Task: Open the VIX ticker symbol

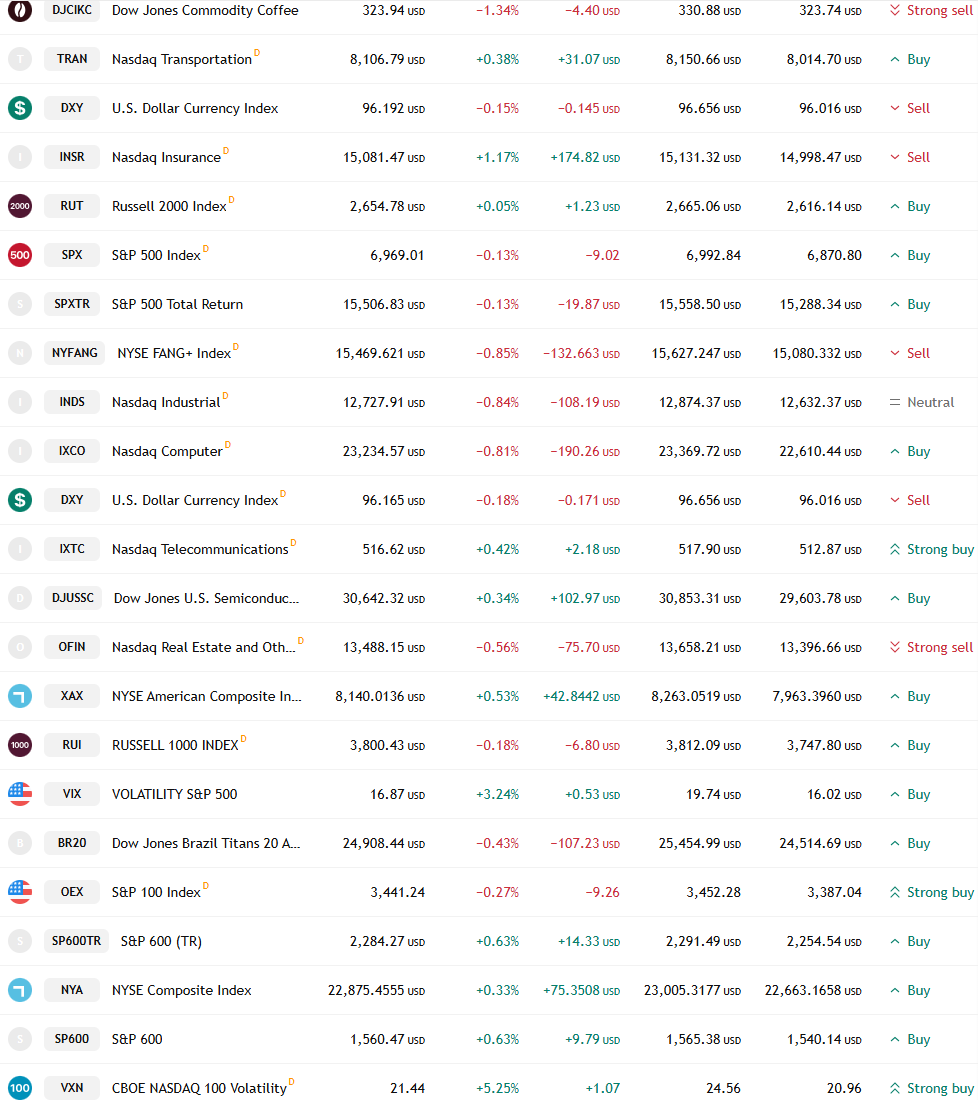Action: [x=72, y=794]
